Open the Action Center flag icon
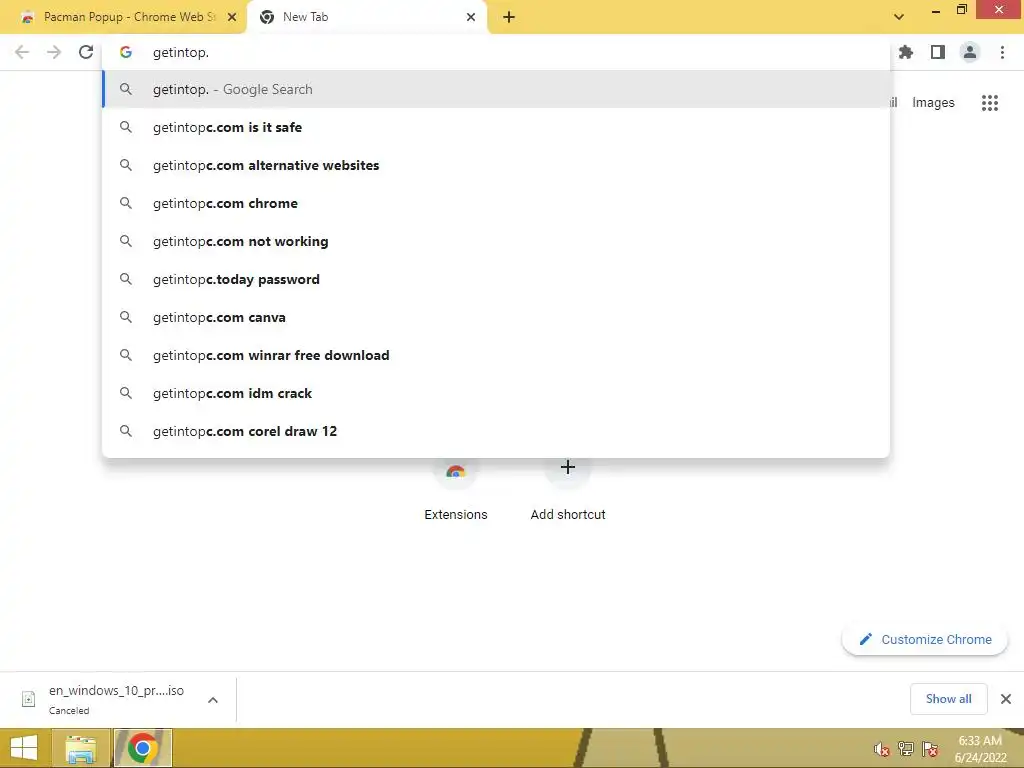 click(930, 749)
